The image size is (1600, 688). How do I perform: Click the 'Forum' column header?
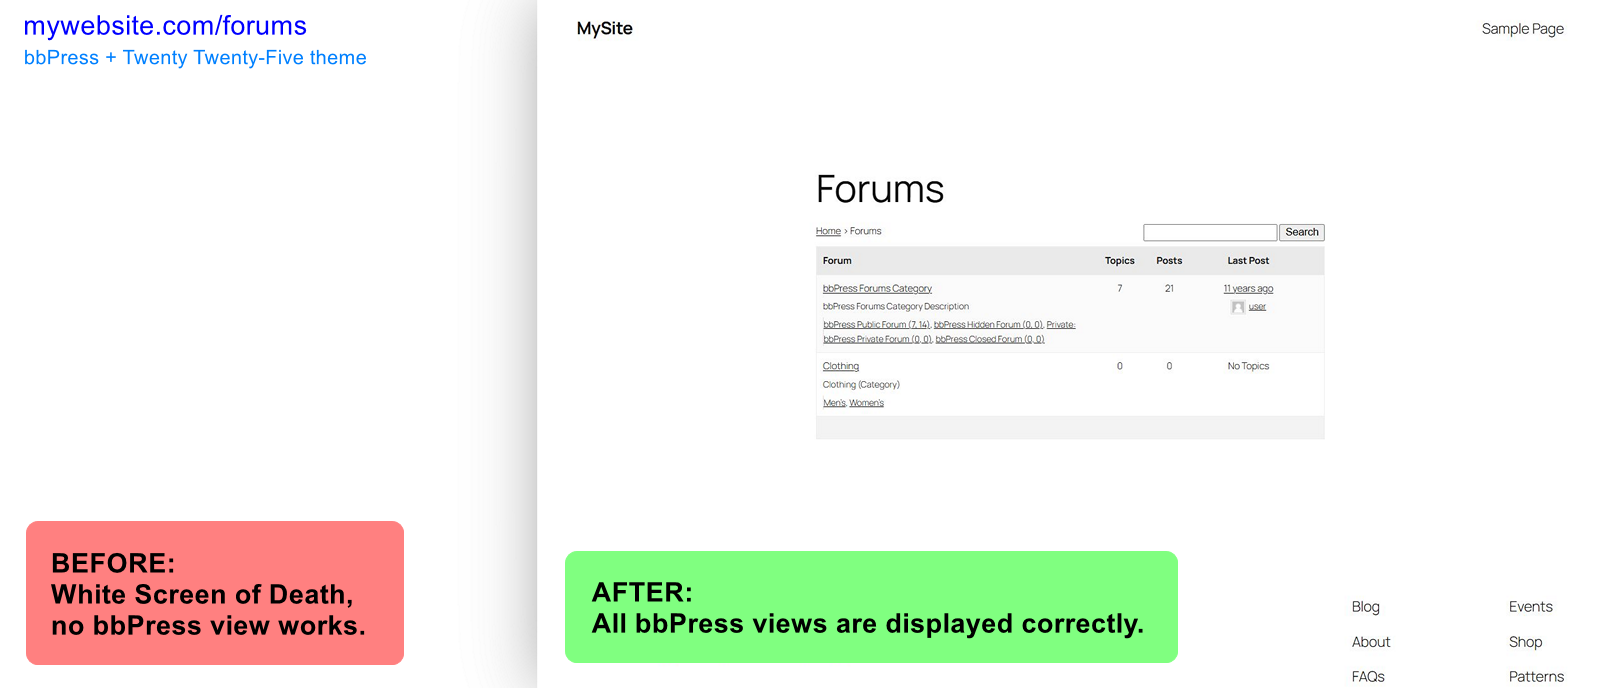click(837, 261)
